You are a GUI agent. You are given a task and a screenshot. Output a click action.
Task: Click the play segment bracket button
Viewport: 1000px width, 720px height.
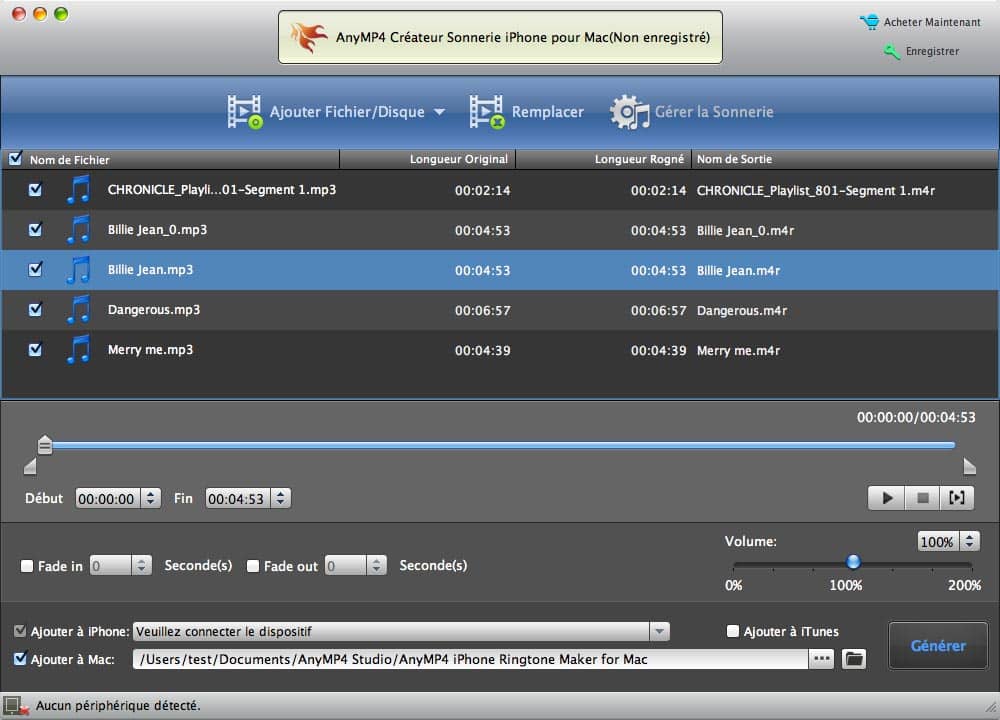pyautogui.click(x=957, y=498)
